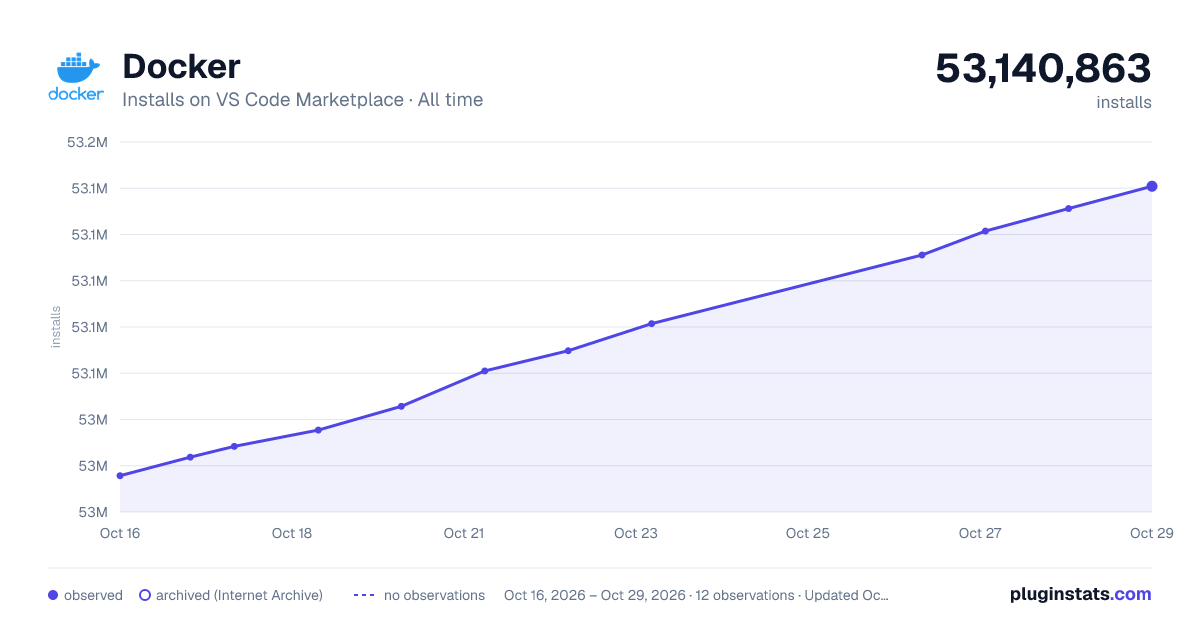This screenshot has height=630, width=1200.
Task: Select the data point above Oct 23 label
Action: [x=651, y=323]
